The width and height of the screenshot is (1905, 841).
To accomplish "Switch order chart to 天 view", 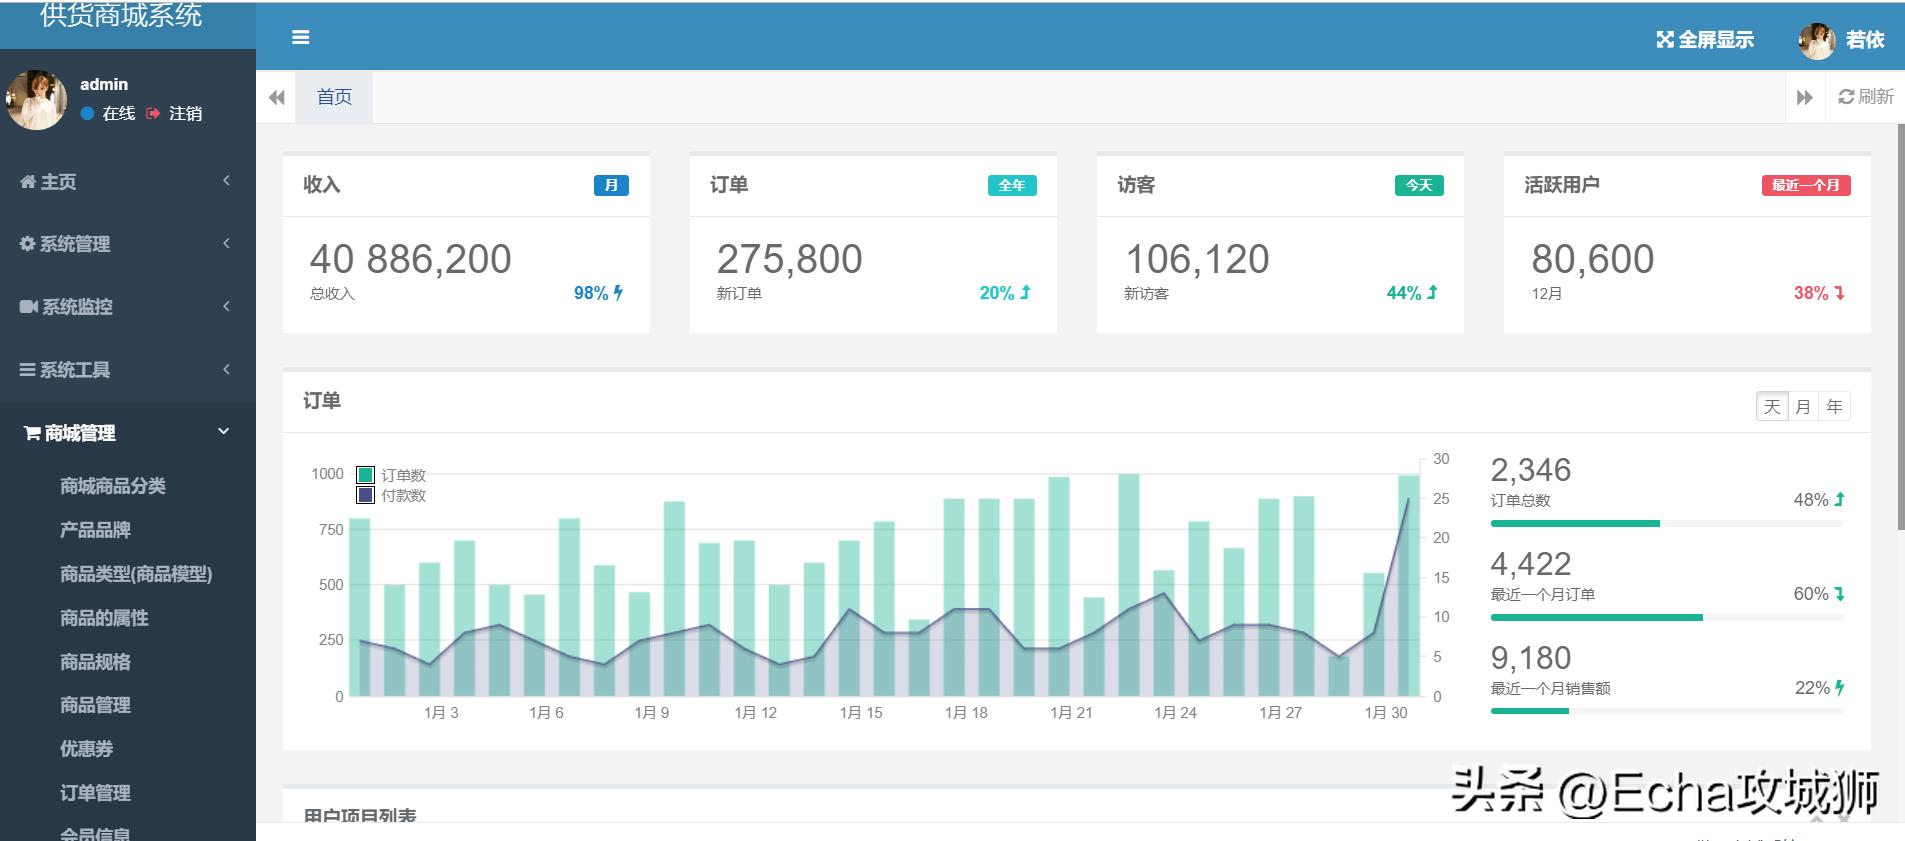I will pyautogui.click(x=1772, y=406).
